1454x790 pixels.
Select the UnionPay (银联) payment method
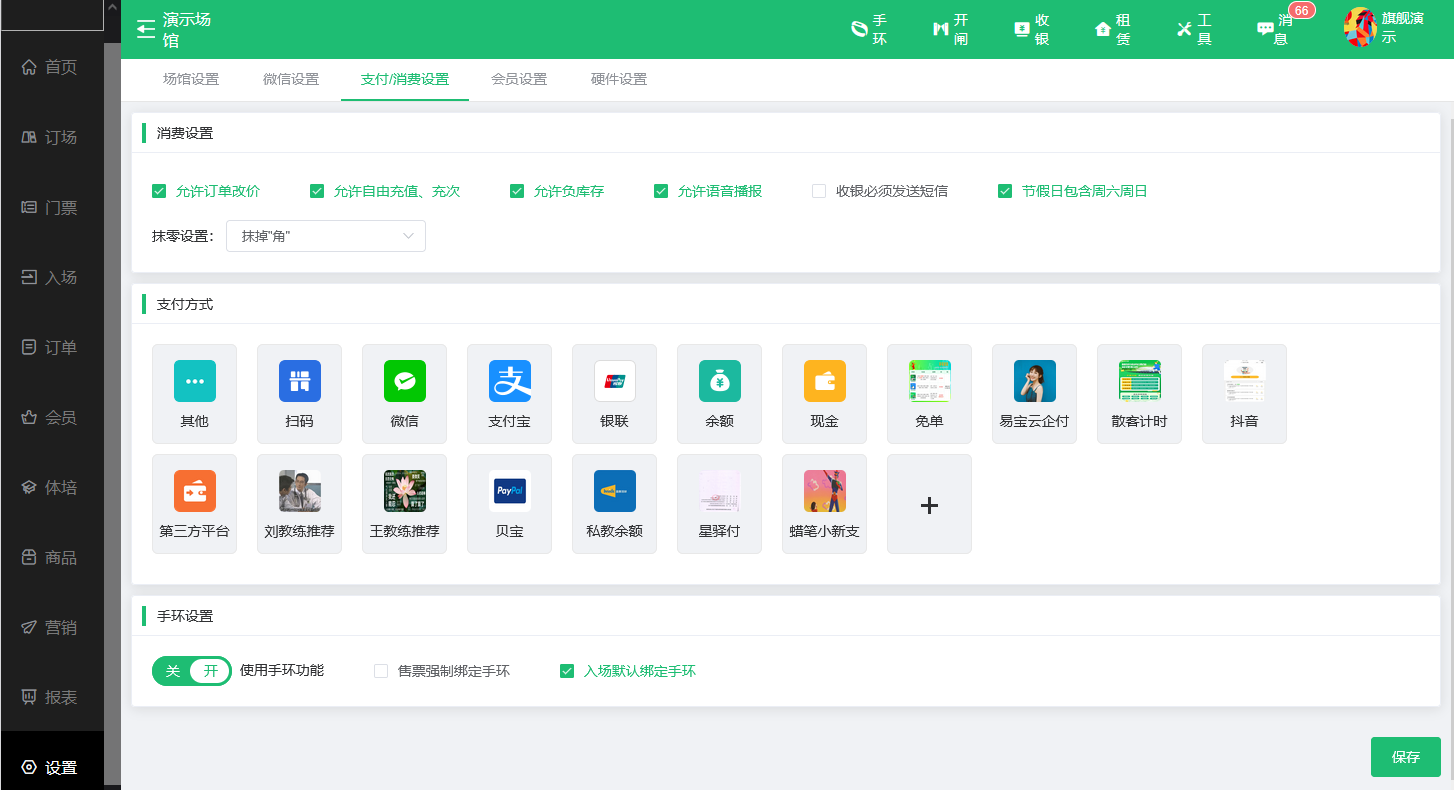614,382
